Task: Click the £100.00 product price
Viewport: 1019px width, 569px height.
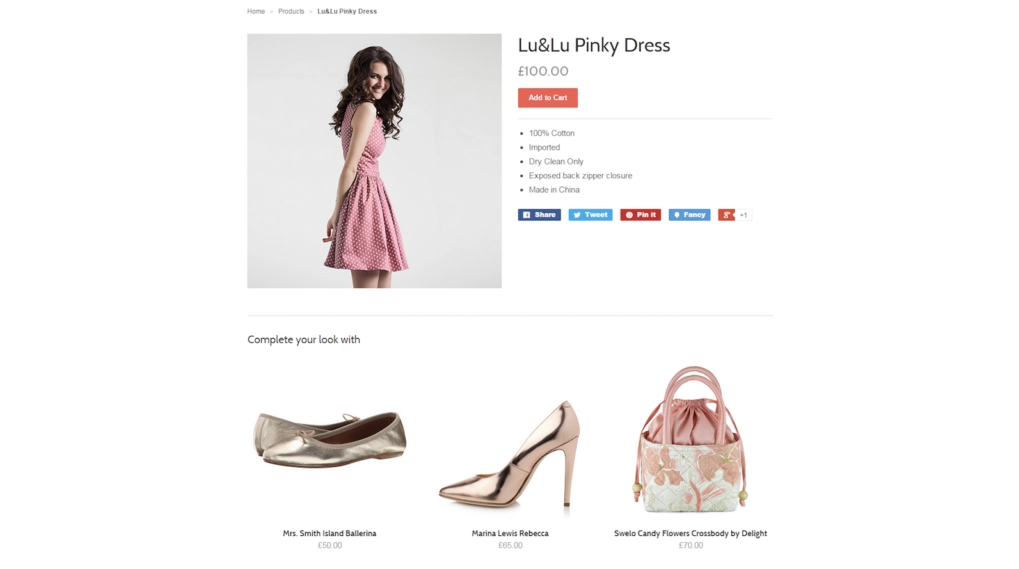Action: click(543, 71)
